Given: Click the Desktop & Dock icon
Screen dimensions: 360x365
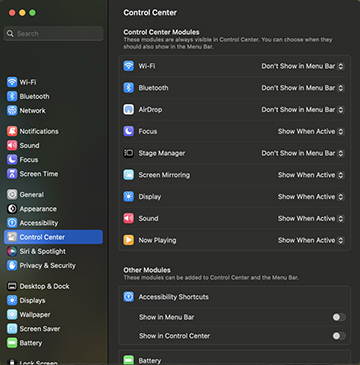Looking at the screenshot, I should [12, 286].
